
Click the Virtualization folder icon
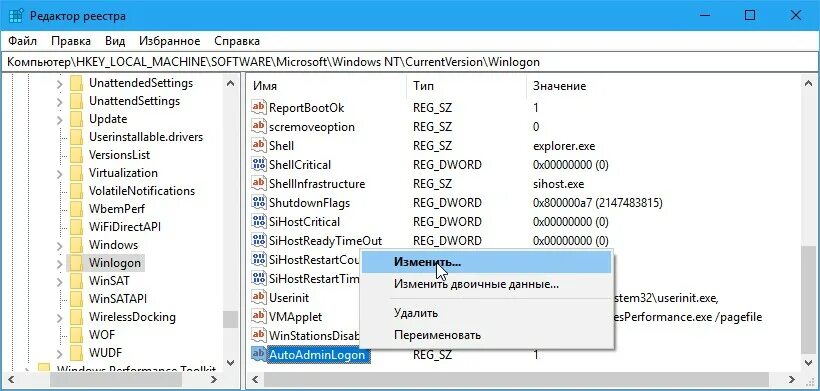point(76,172)
